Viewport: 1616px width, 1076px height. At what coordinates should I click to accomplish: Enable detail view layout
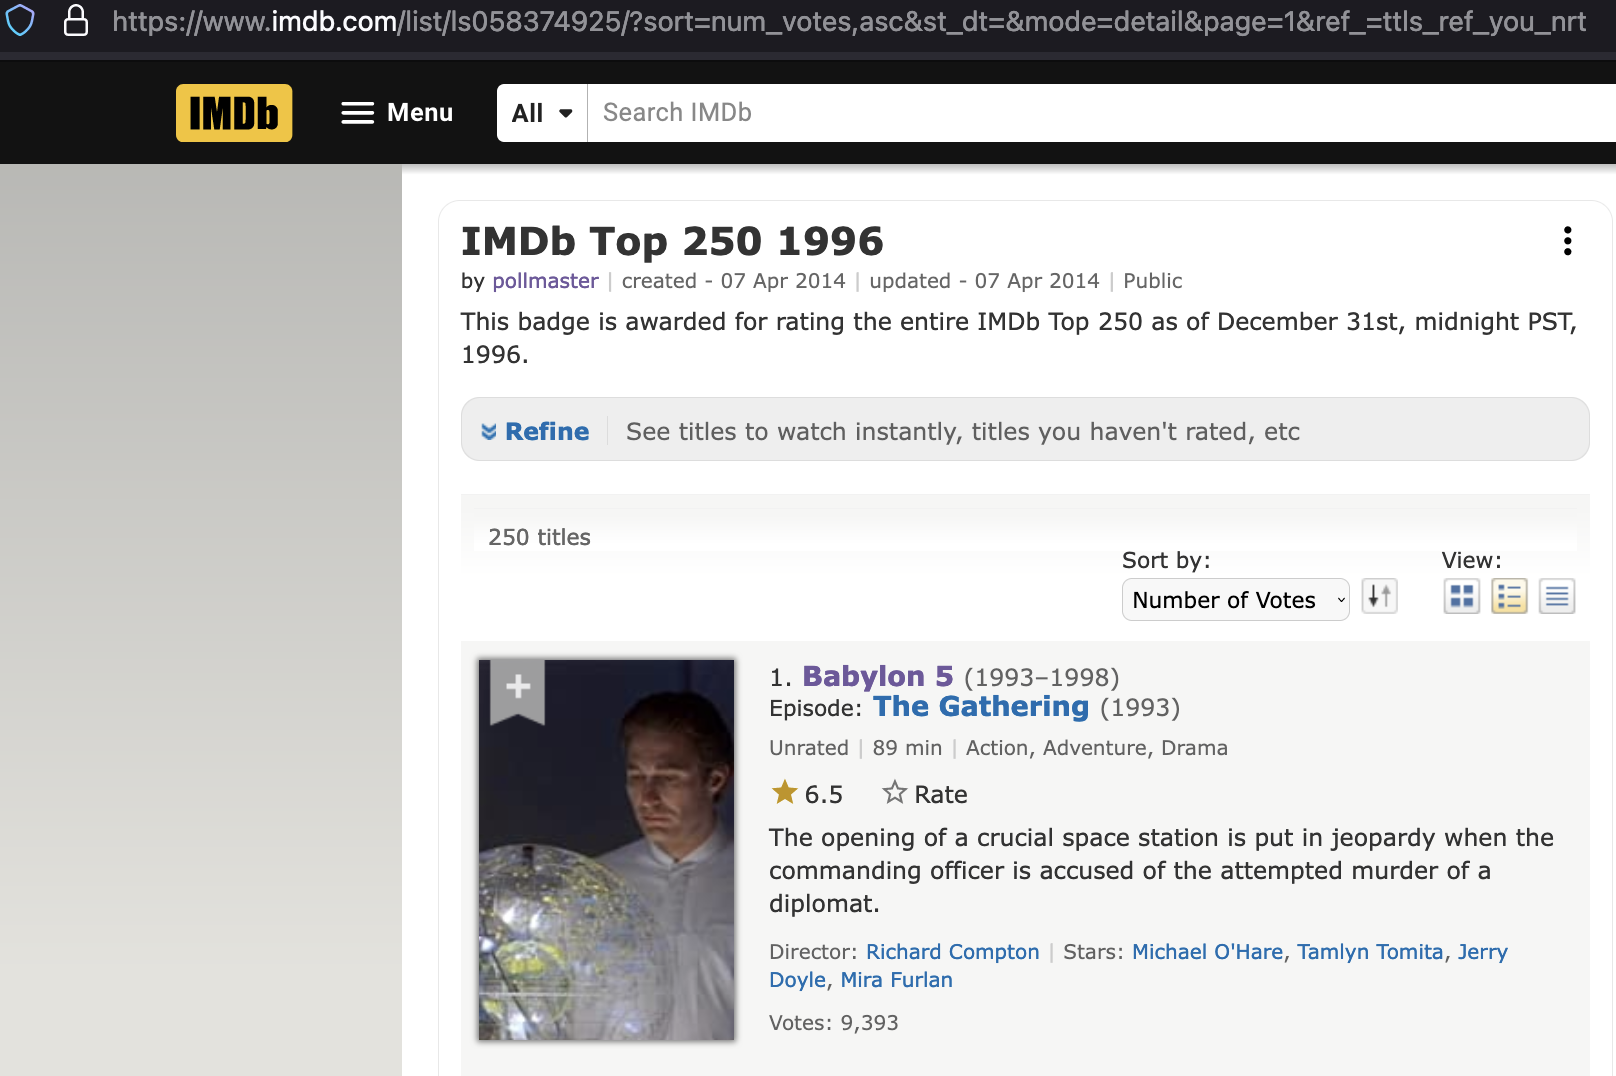click(x=1509, y=596)
